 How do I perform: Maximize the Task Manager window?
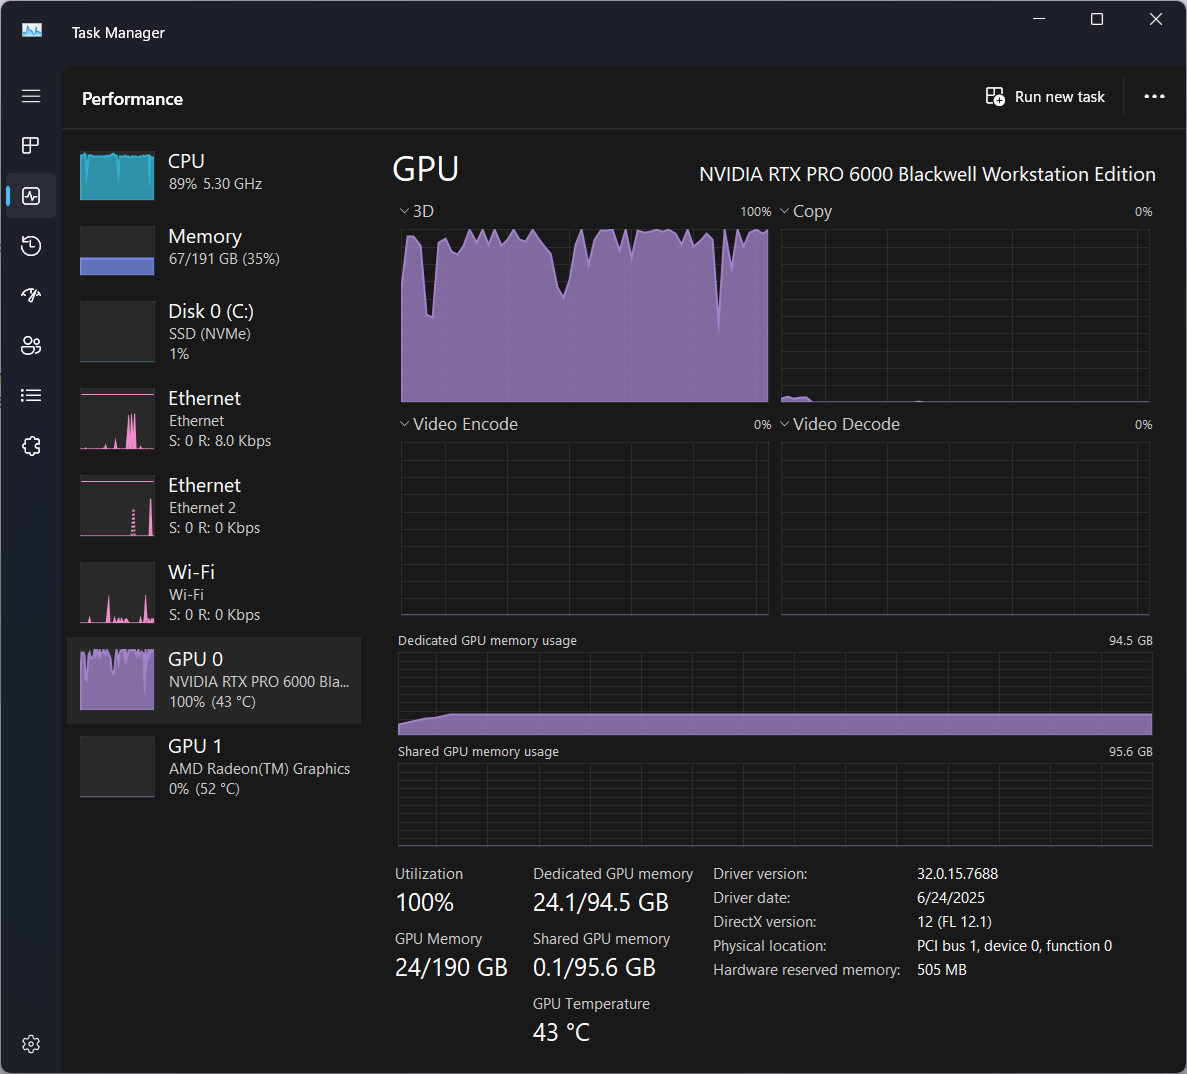1096,19
